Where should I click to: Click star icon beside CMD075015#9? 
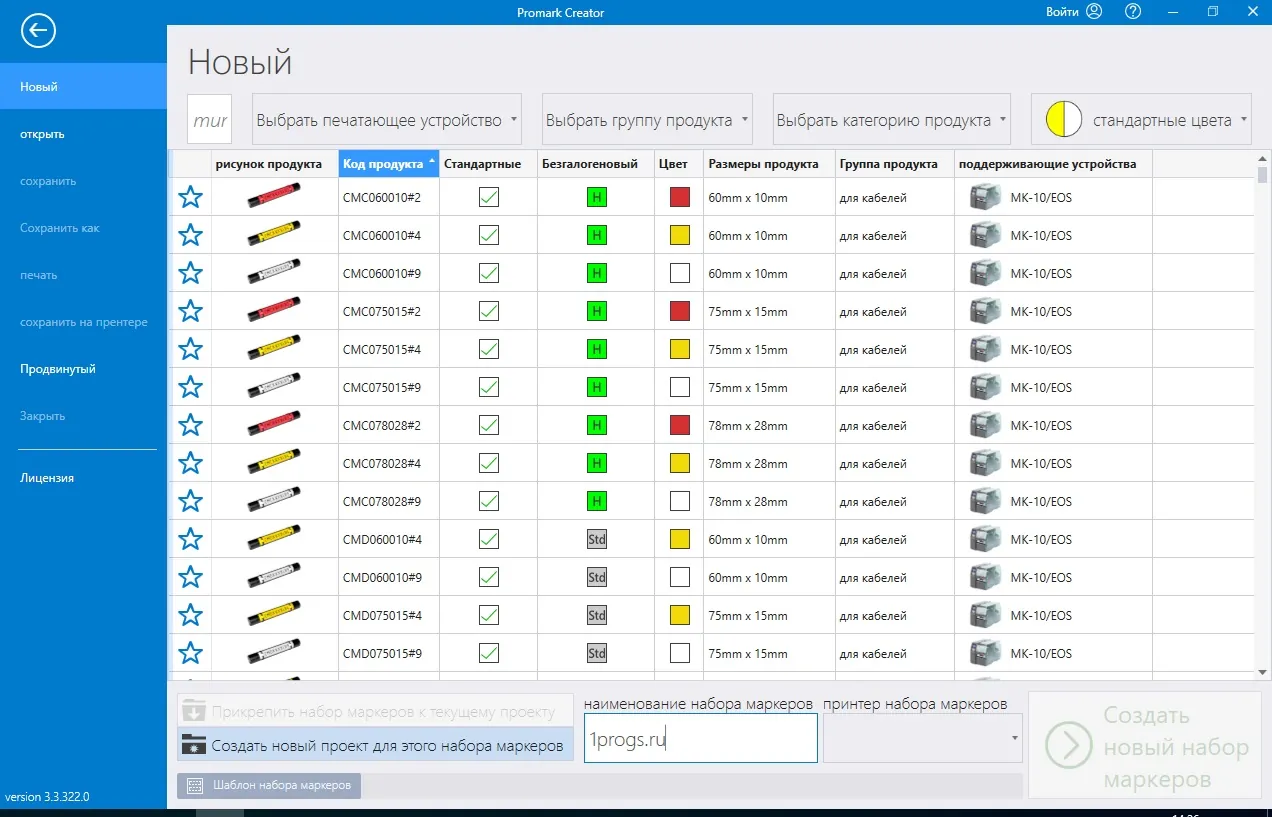click(x=190, y=653)
